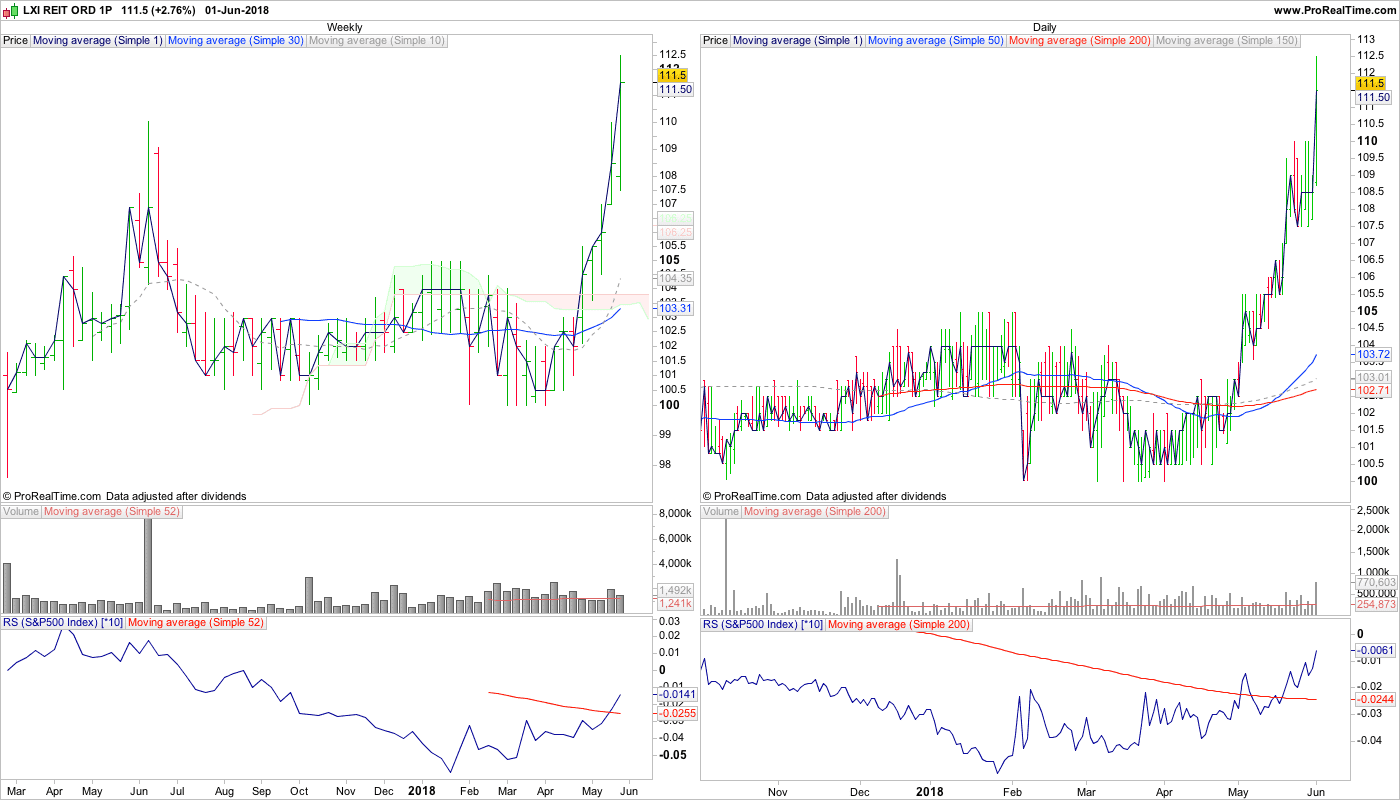Click the -0.0255 weekly RS average tag
Screen dimensions: 1400x800
[x=676, y=713]
